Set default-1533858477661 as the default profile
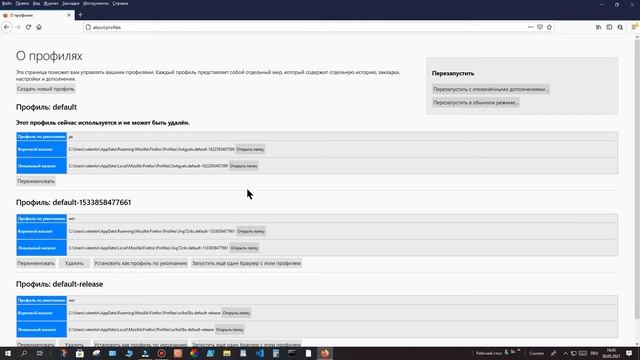 click(x=140, y=263)
